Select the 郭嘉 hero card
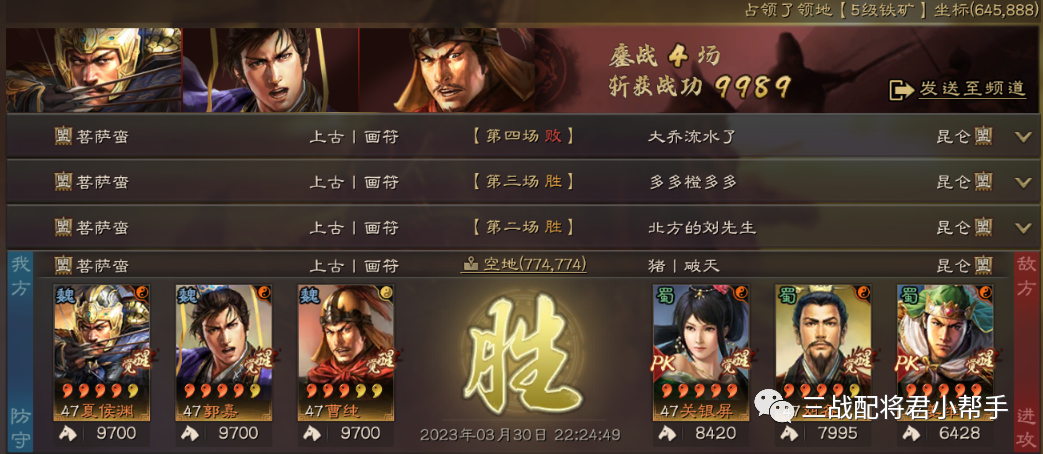1043x454 pixels. [224, 353]
